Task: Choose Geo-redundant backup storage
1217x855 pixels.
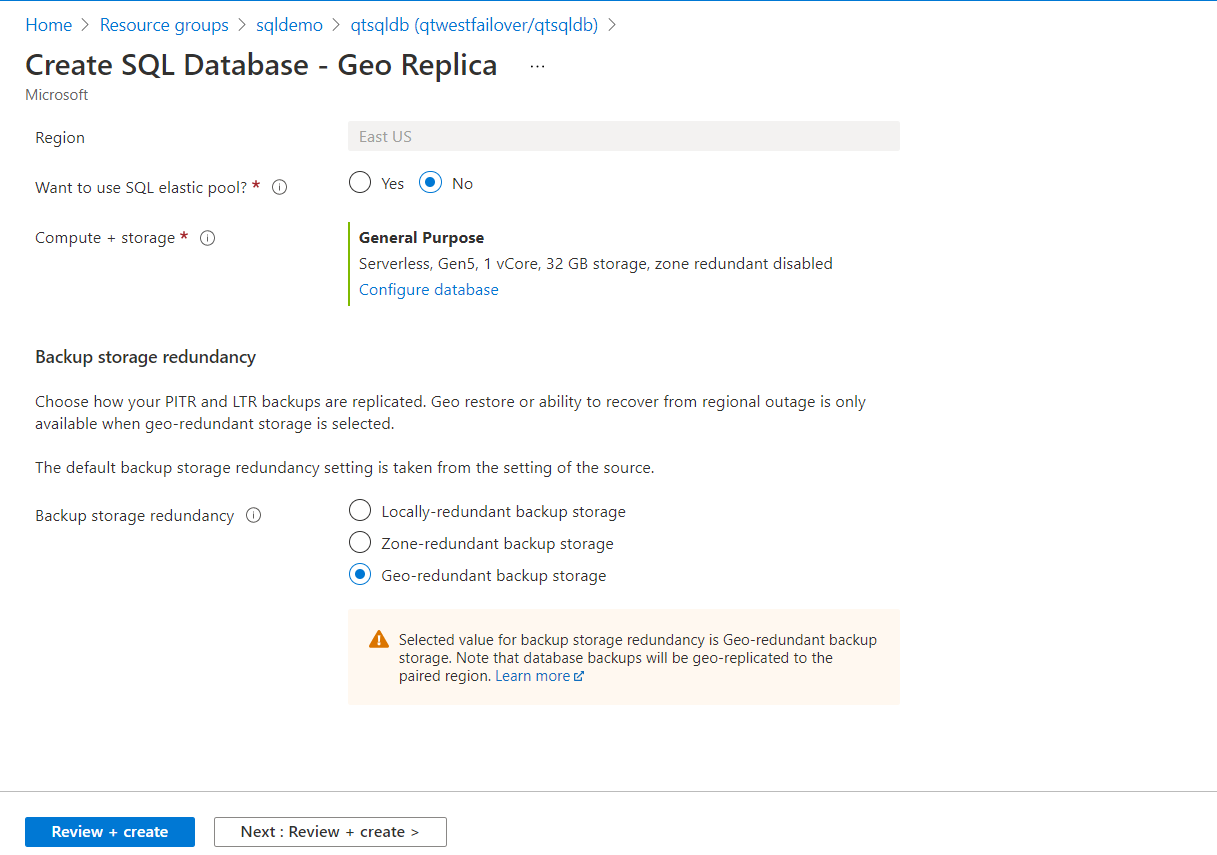Action: (x=360, y=575)
